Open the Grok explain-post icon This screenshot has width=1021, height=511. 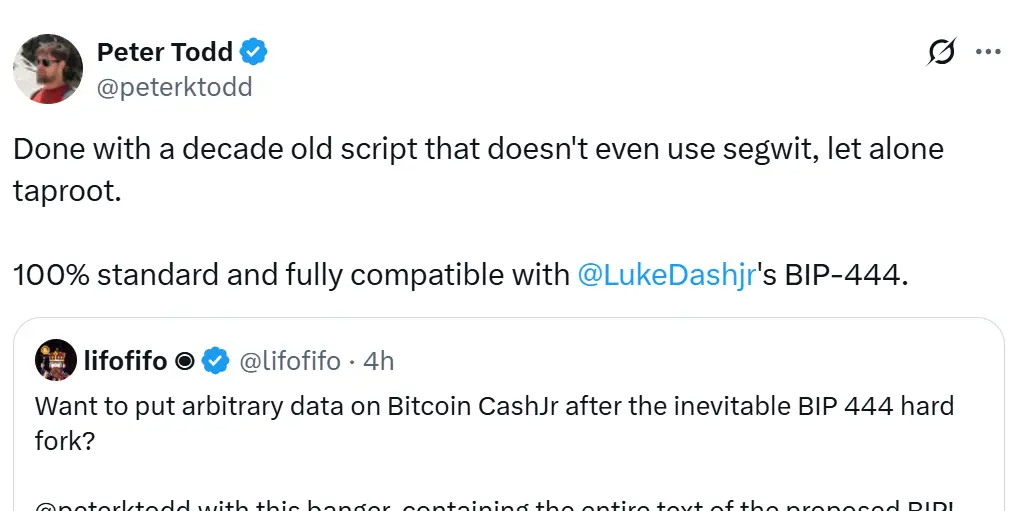pyautogui.click(x=941, y=52)
